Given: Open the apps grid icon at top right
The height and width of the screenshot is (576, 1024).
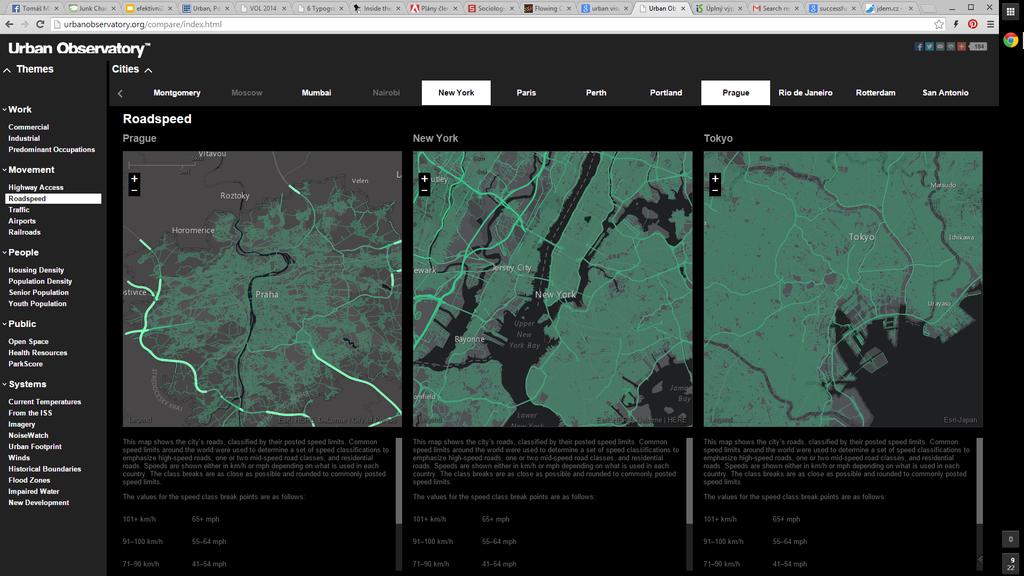Looking at the screenshot, I should (x=1010, y=11).
